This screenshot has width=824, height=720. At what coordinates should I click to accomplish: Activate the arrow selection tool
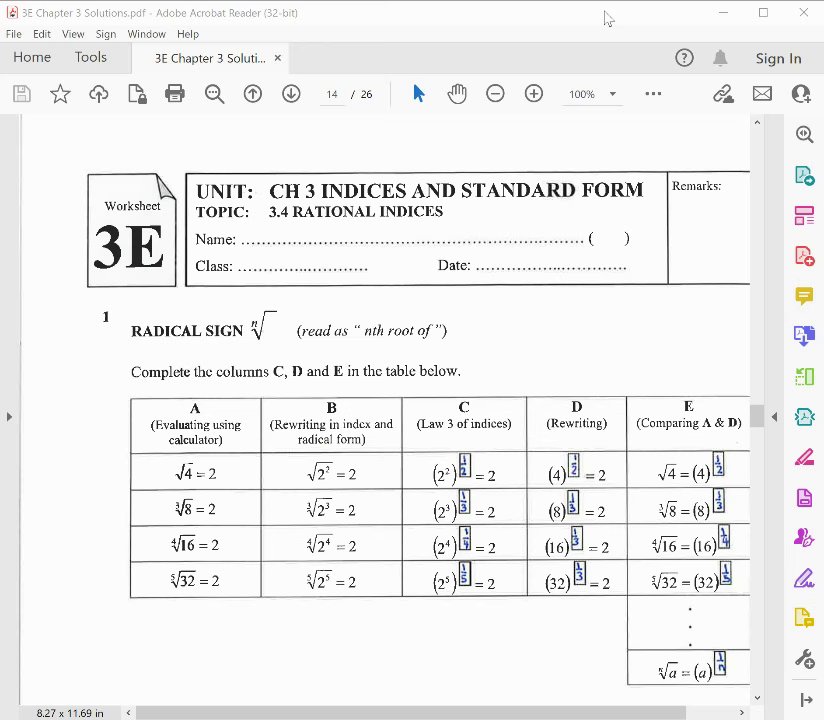tap(418, 94)
